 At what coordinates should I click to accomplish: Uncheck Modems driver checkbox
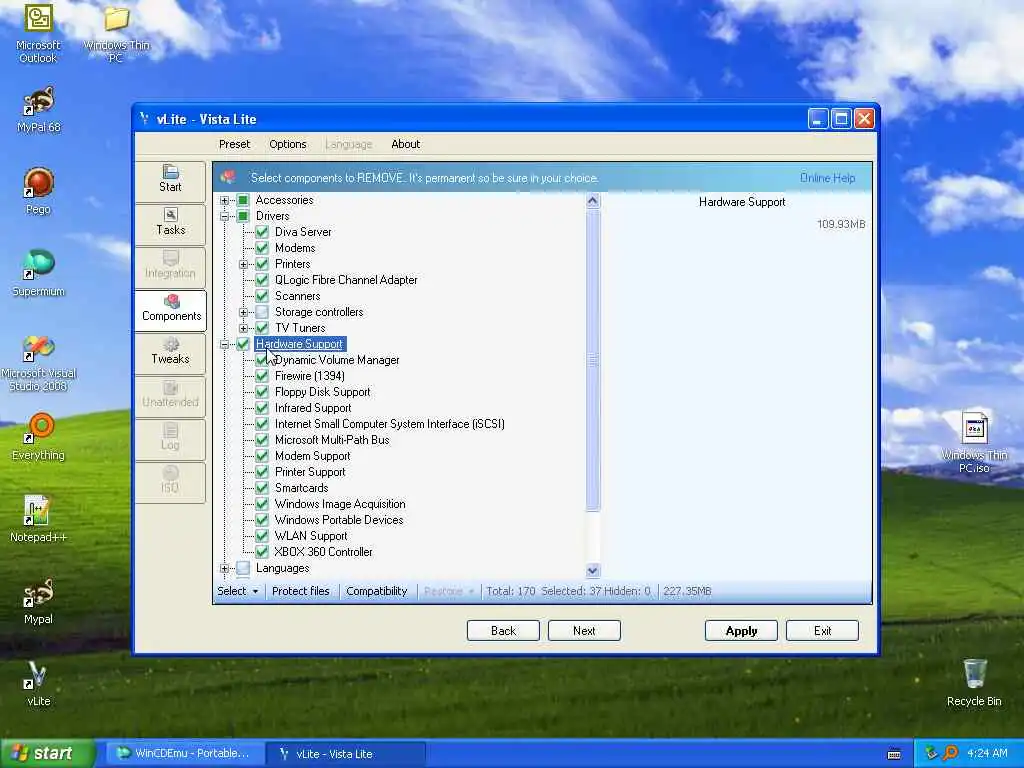[262, 248]
